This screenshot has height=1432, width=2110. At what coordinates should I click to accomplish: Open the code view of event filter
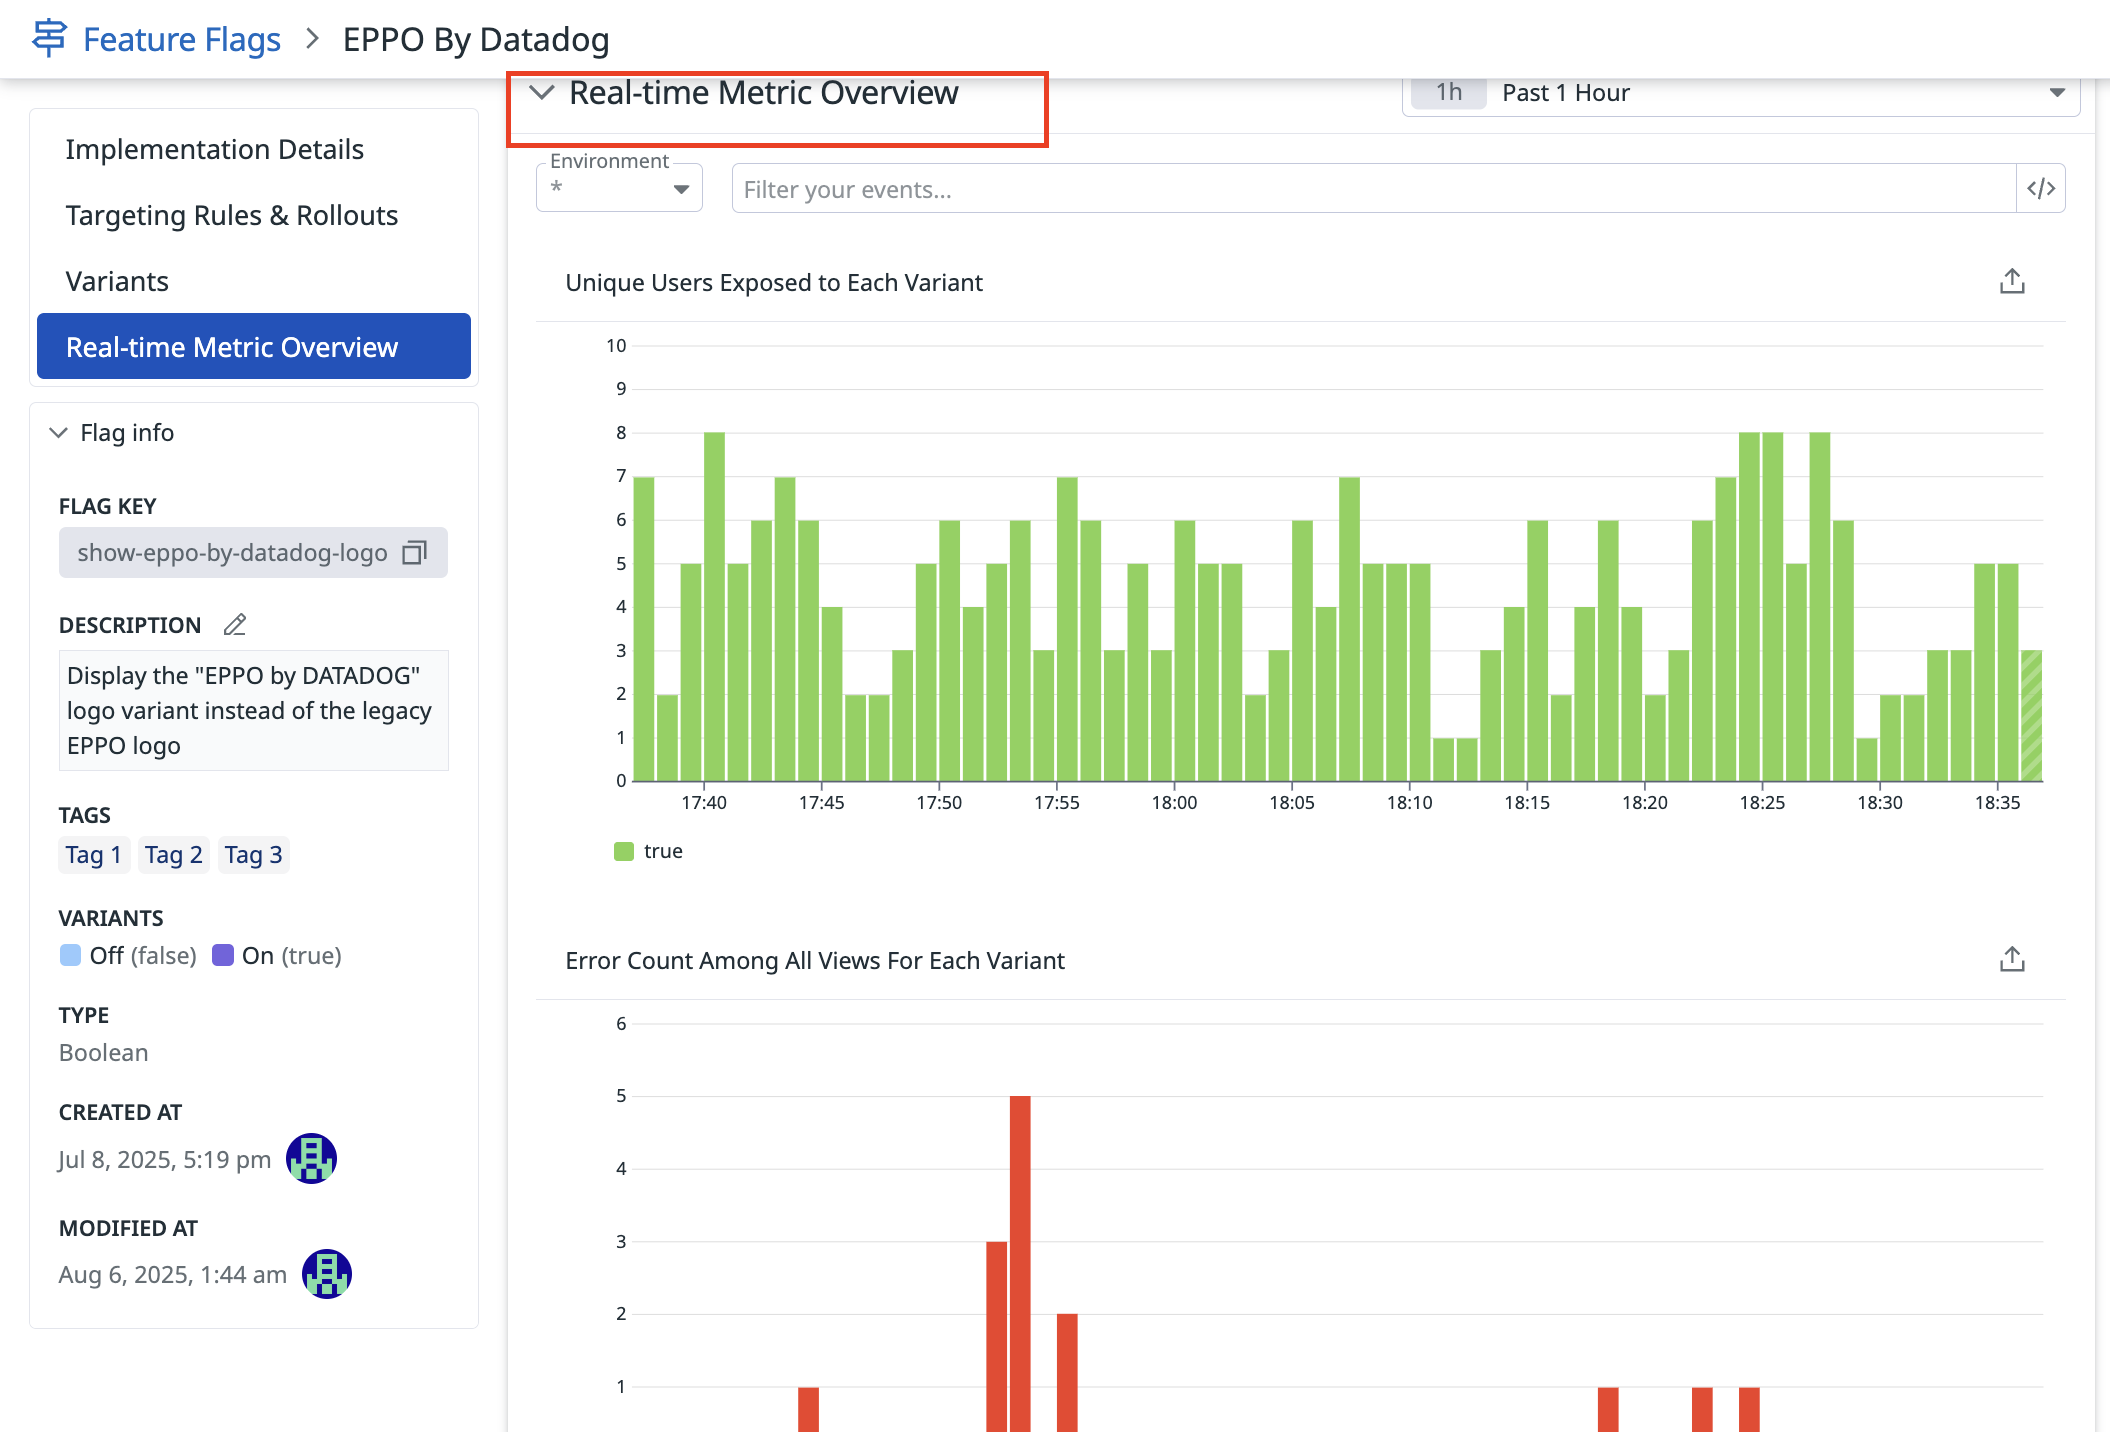(x=2041, y=188)
